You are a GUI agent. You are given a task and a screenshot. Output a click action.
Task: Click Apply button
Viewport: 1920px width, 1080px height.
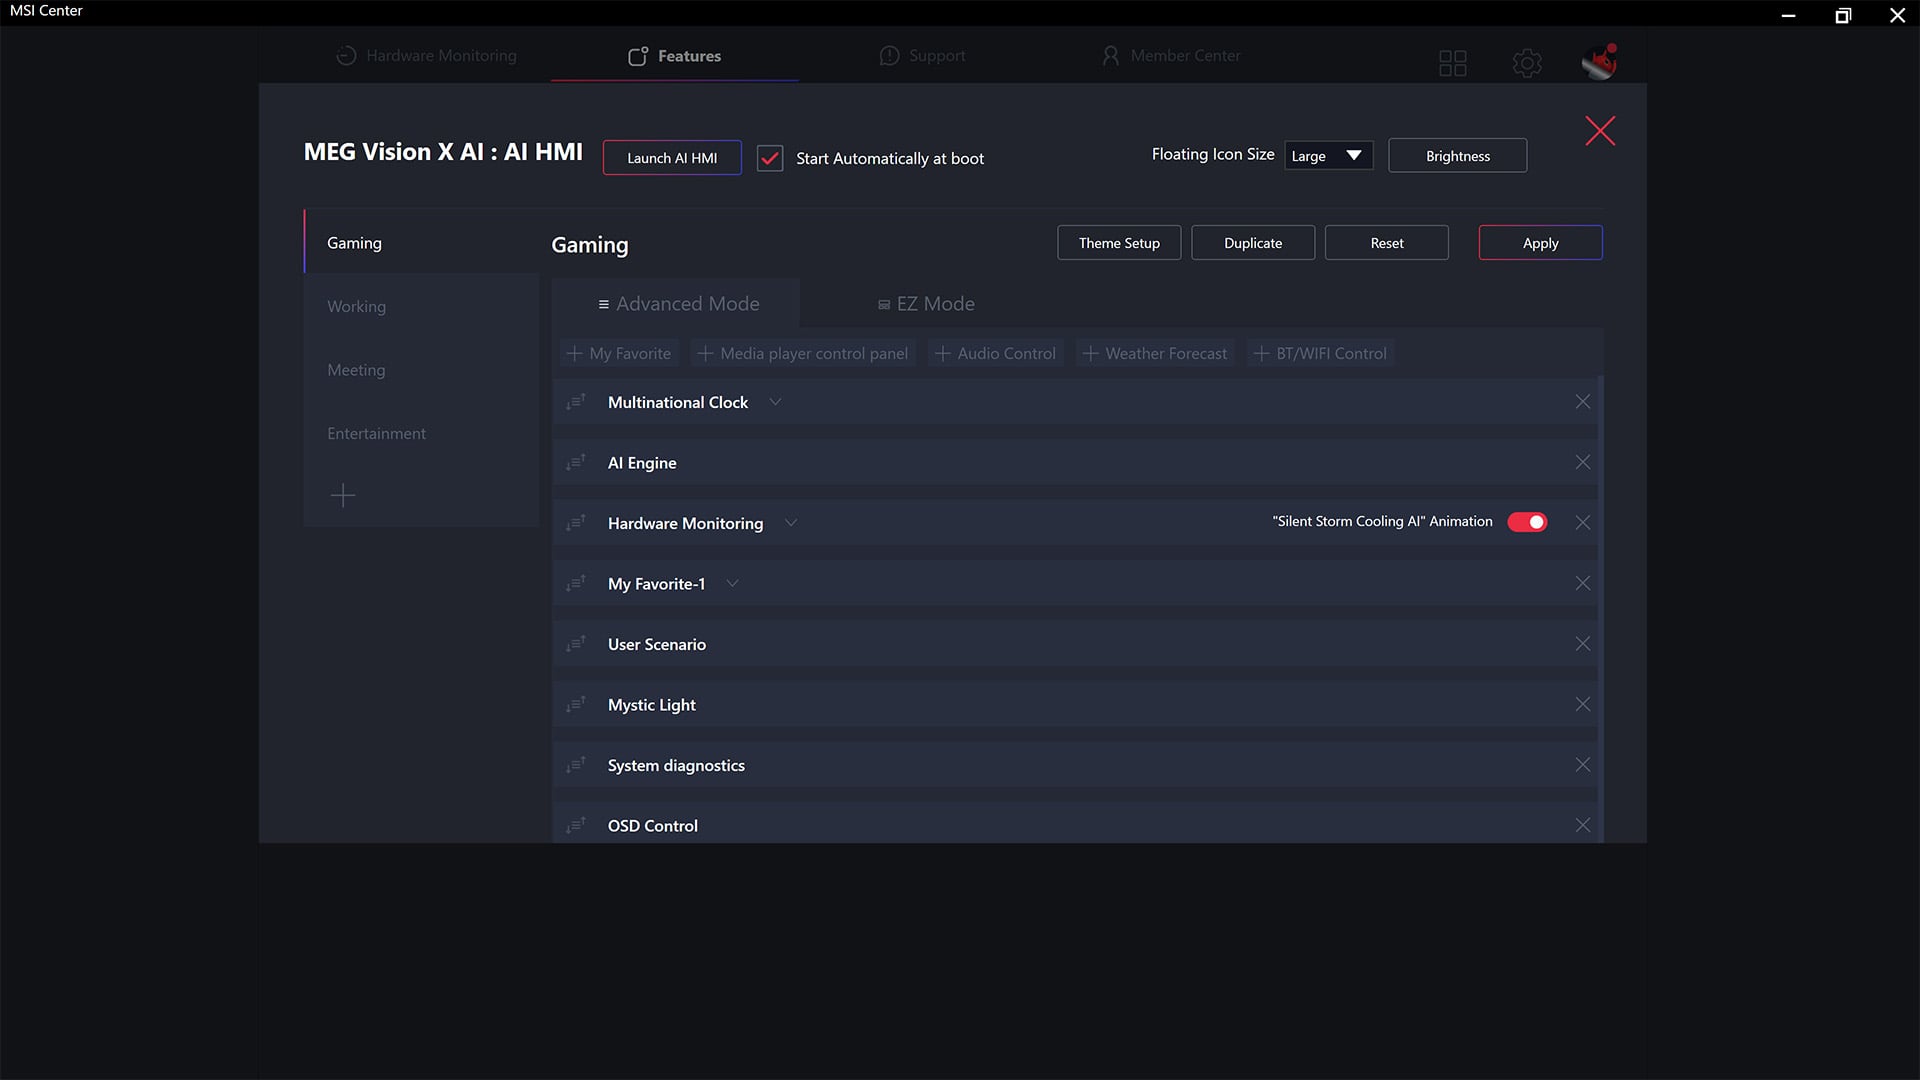1540,243
